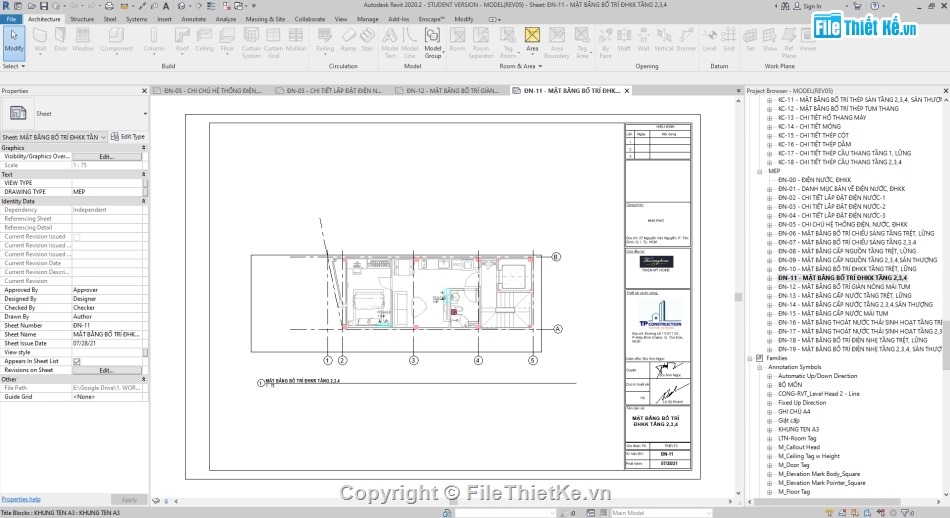The width and height of the screenshot is (950, 518).
Task: Select the Mullion tool
Action: (x=296, y=39)
